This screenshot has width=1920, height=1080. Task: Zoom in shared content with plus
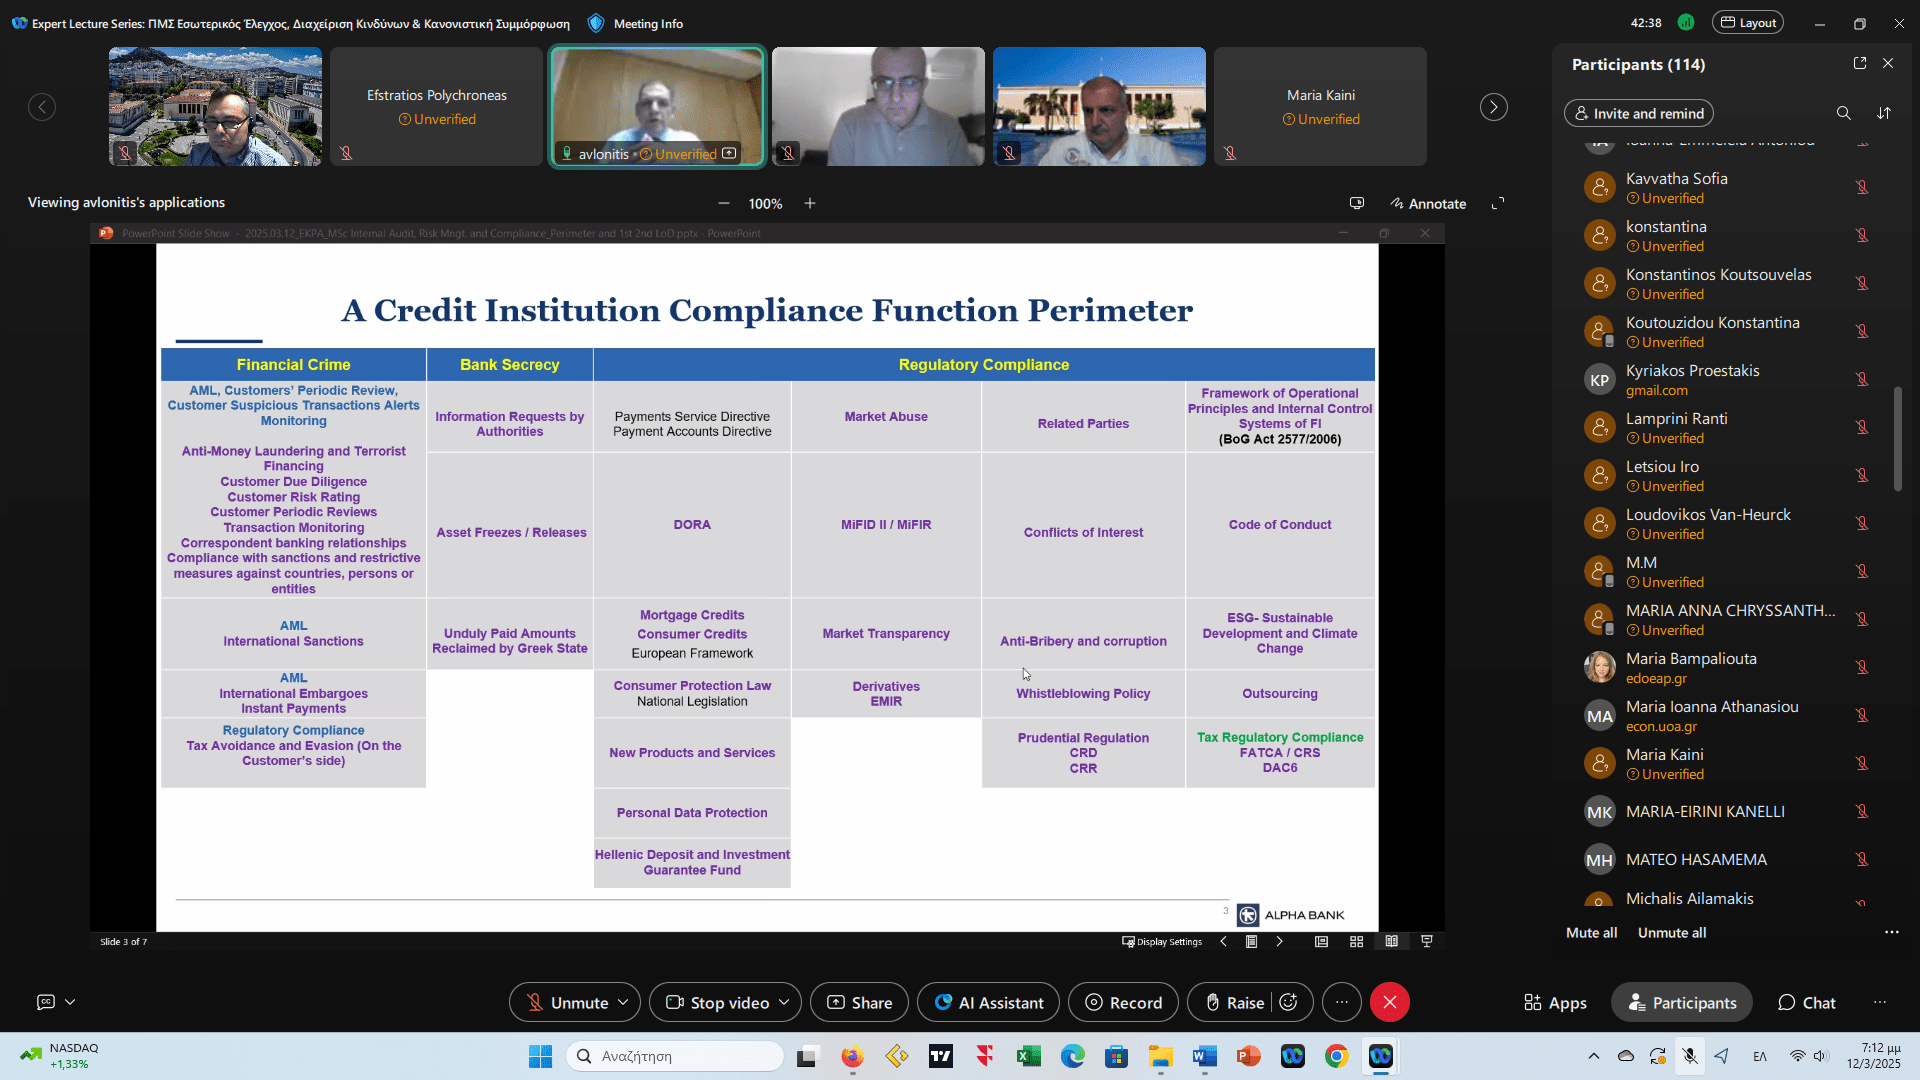(x=810, y=203)
